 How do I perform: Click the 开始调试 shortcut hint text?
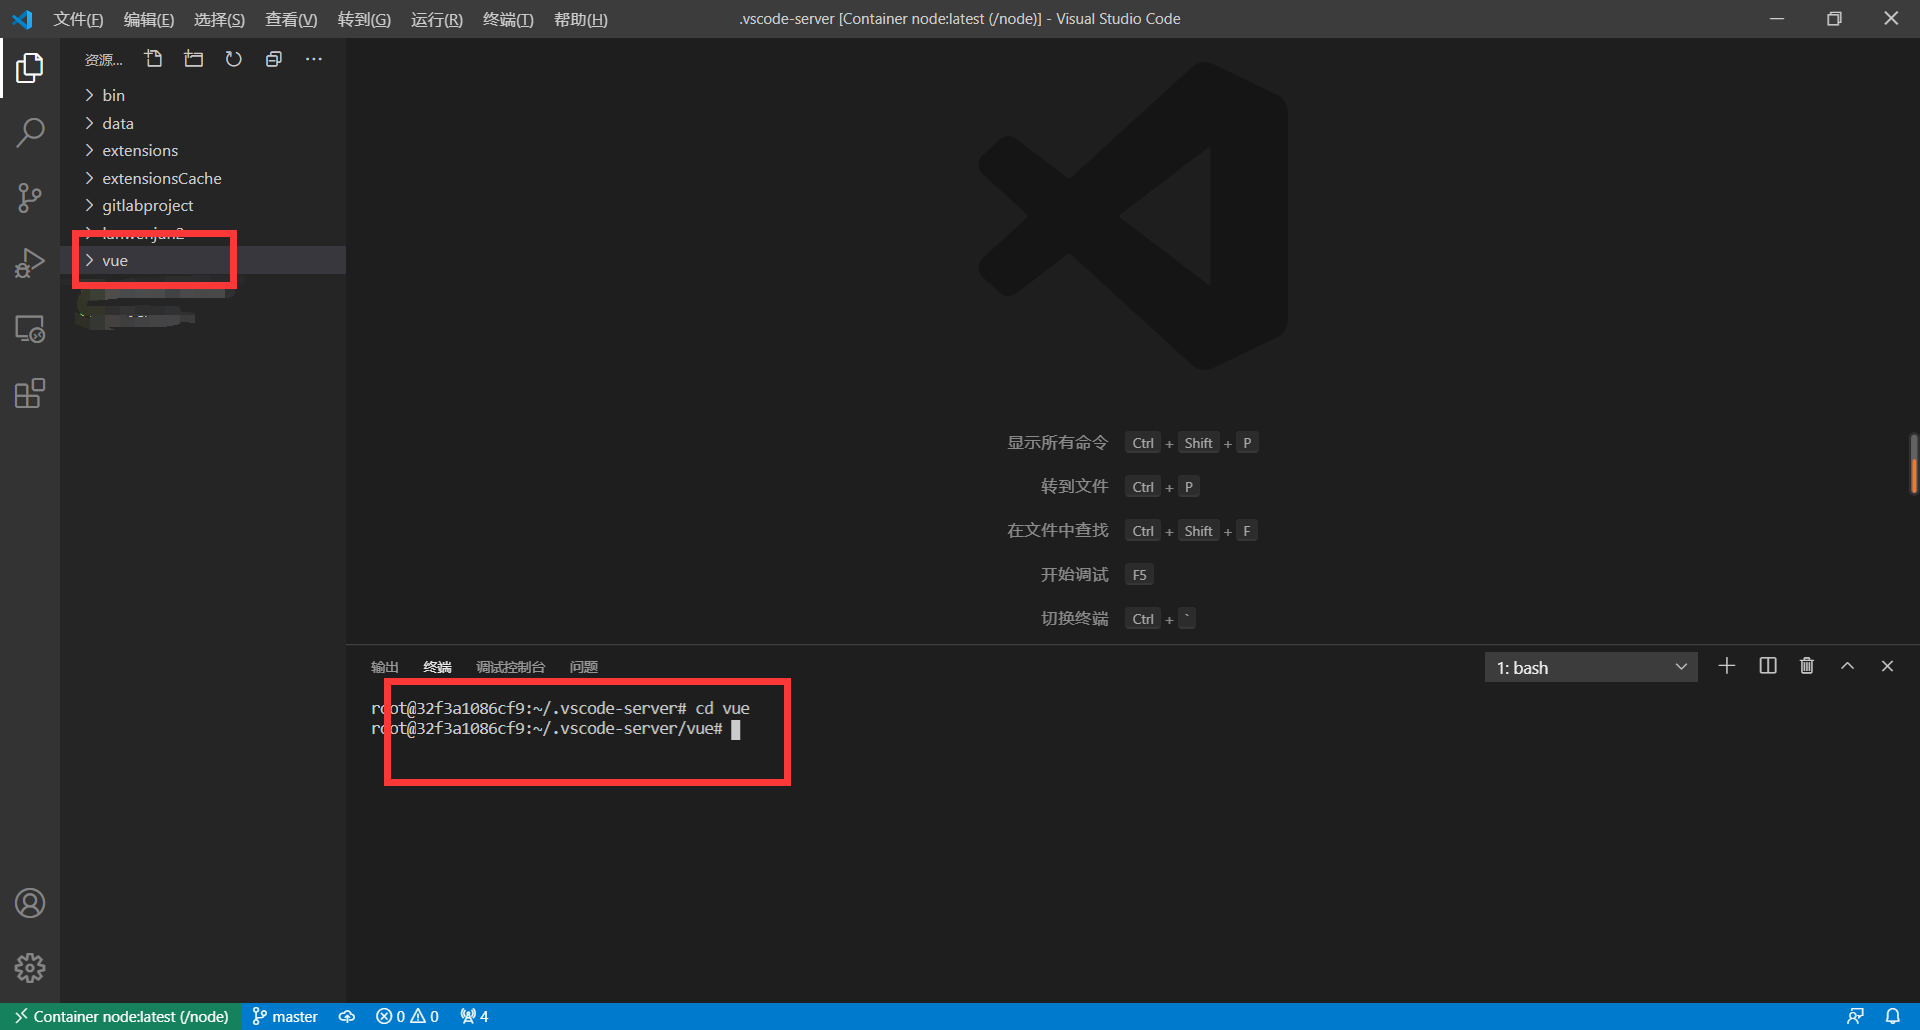1074,574
